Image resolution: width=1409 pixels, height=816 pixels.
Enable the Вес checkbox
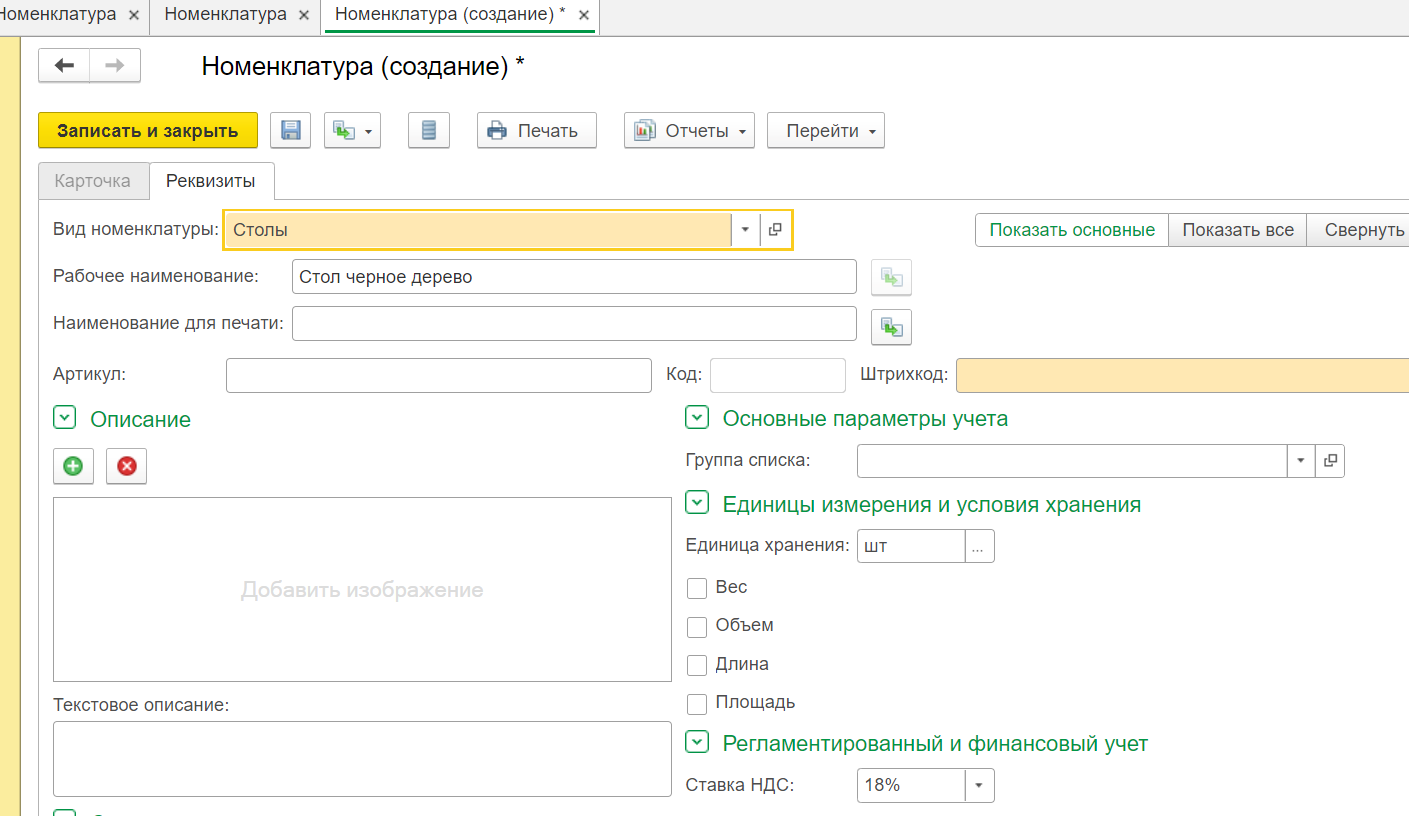click(x=697, y=588)
